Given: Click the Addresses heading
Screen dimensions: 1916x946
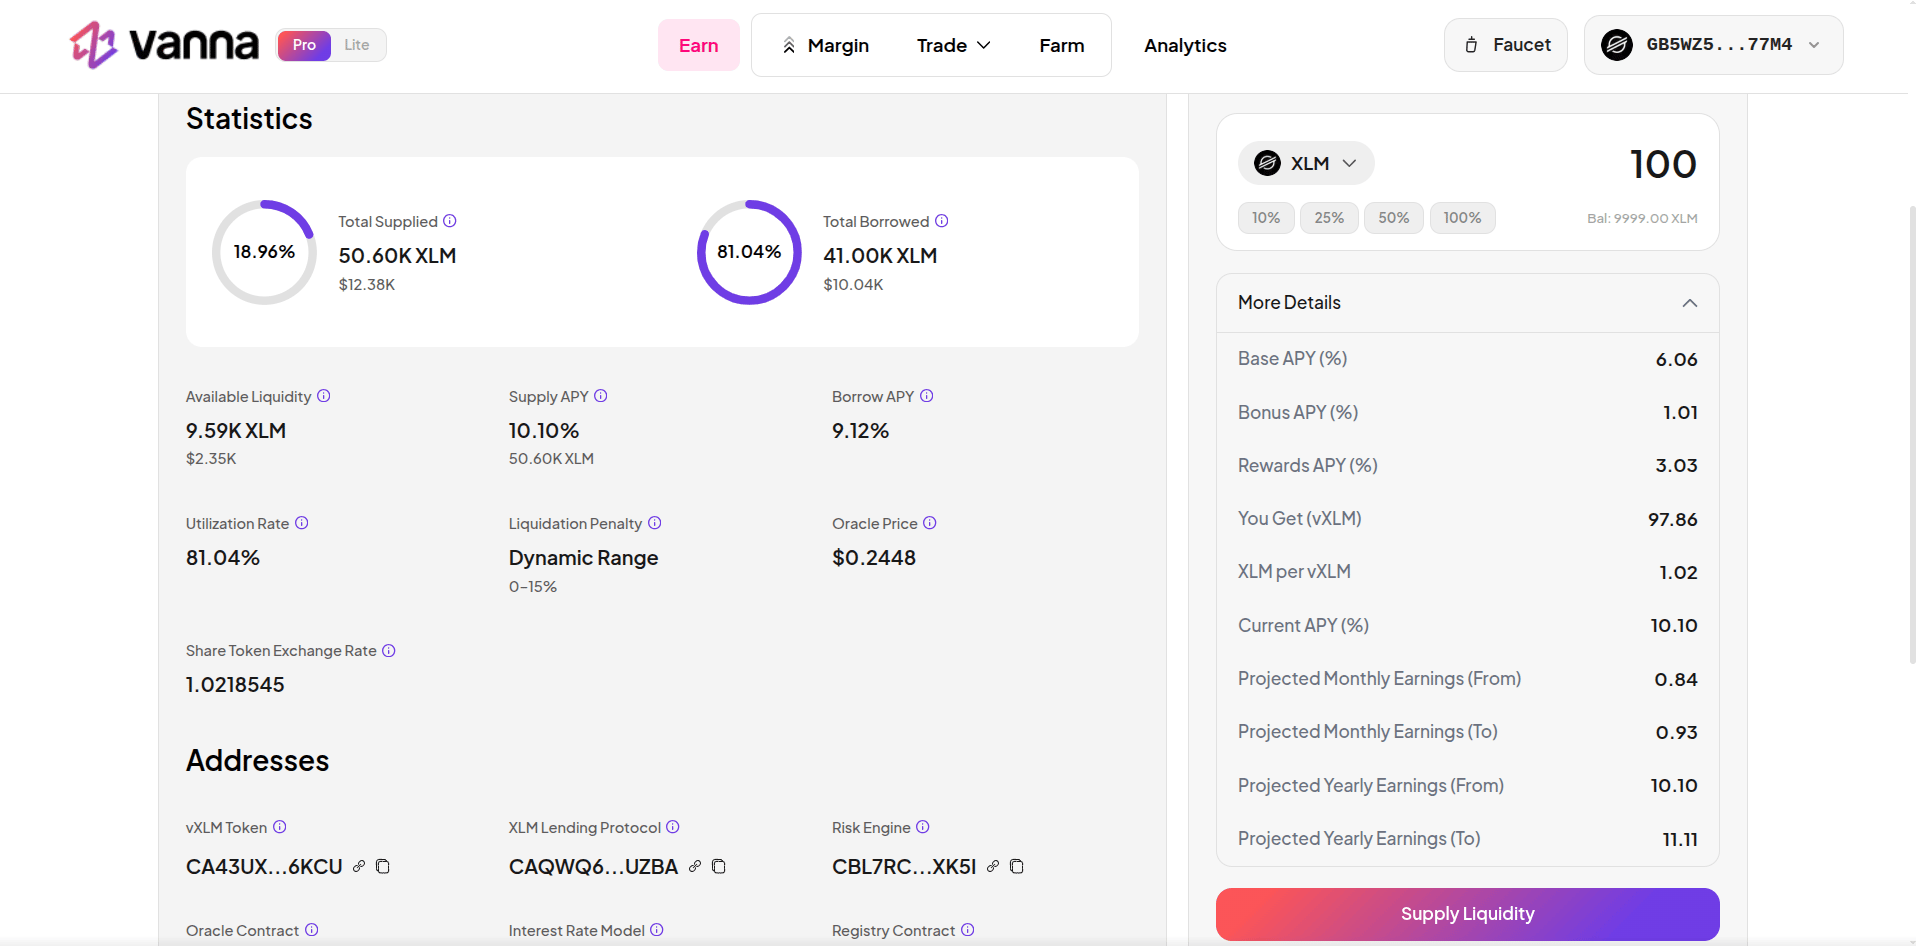Looking at the screenshot, I should coord(257,761).
